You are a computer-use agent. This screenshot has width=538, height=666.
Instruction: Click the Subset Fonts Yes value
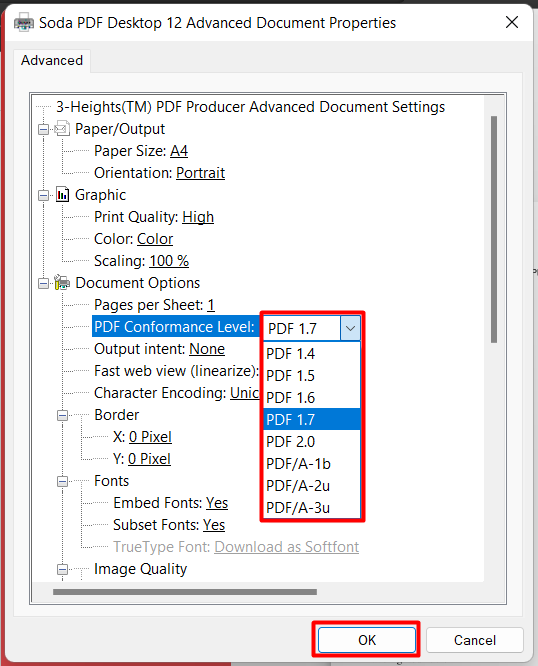214,525
